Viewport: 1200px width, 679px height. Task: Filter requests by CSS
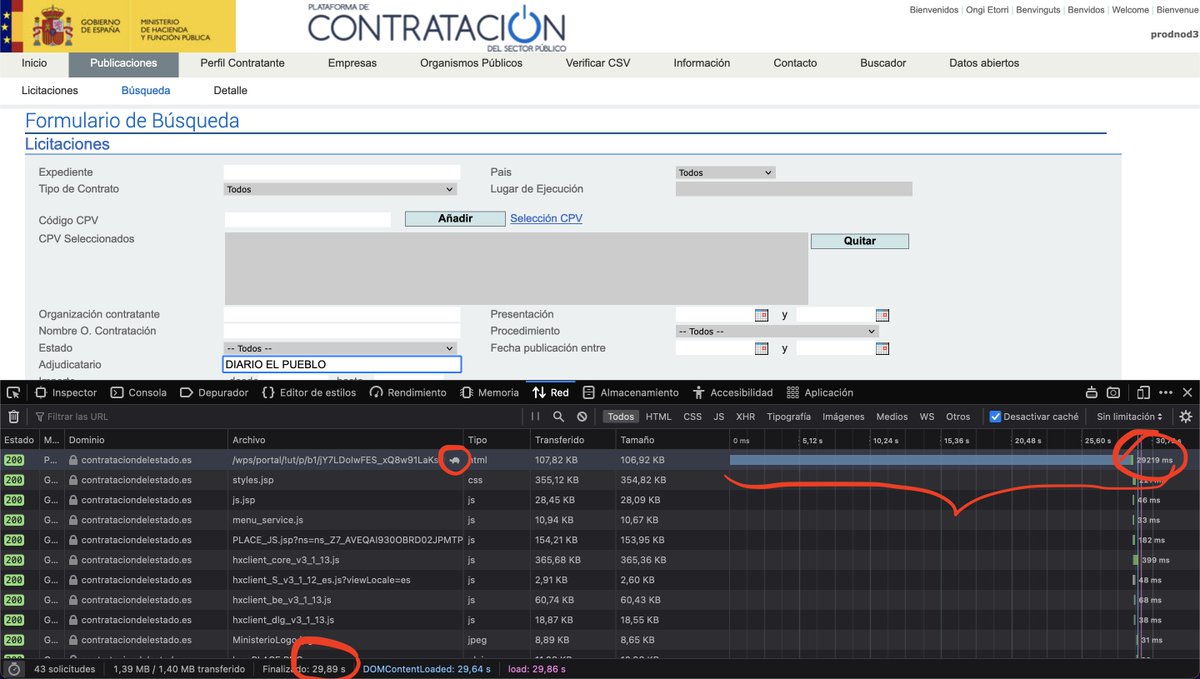click(x=692, y=416)
